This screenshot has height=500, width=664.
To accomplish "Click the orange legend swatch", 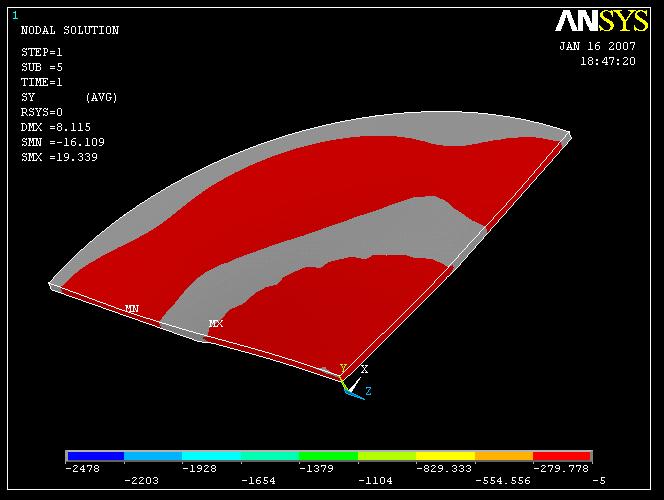I will click(504, 456).
